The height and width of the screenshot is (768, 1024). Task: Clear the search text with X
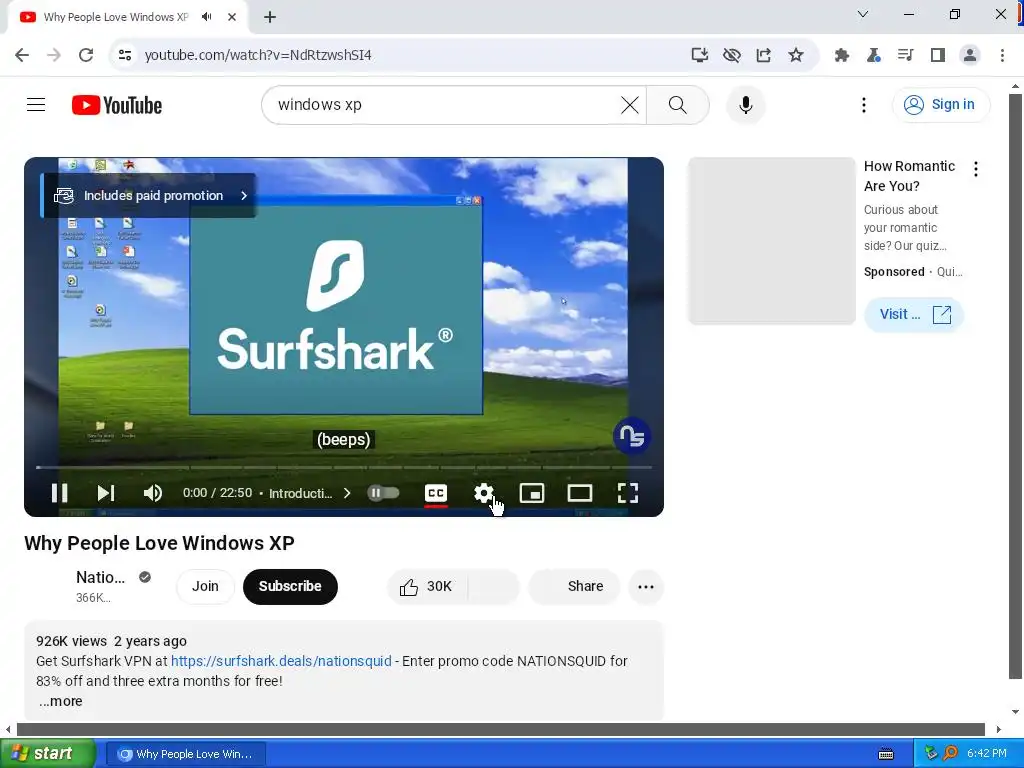[630, 104]
